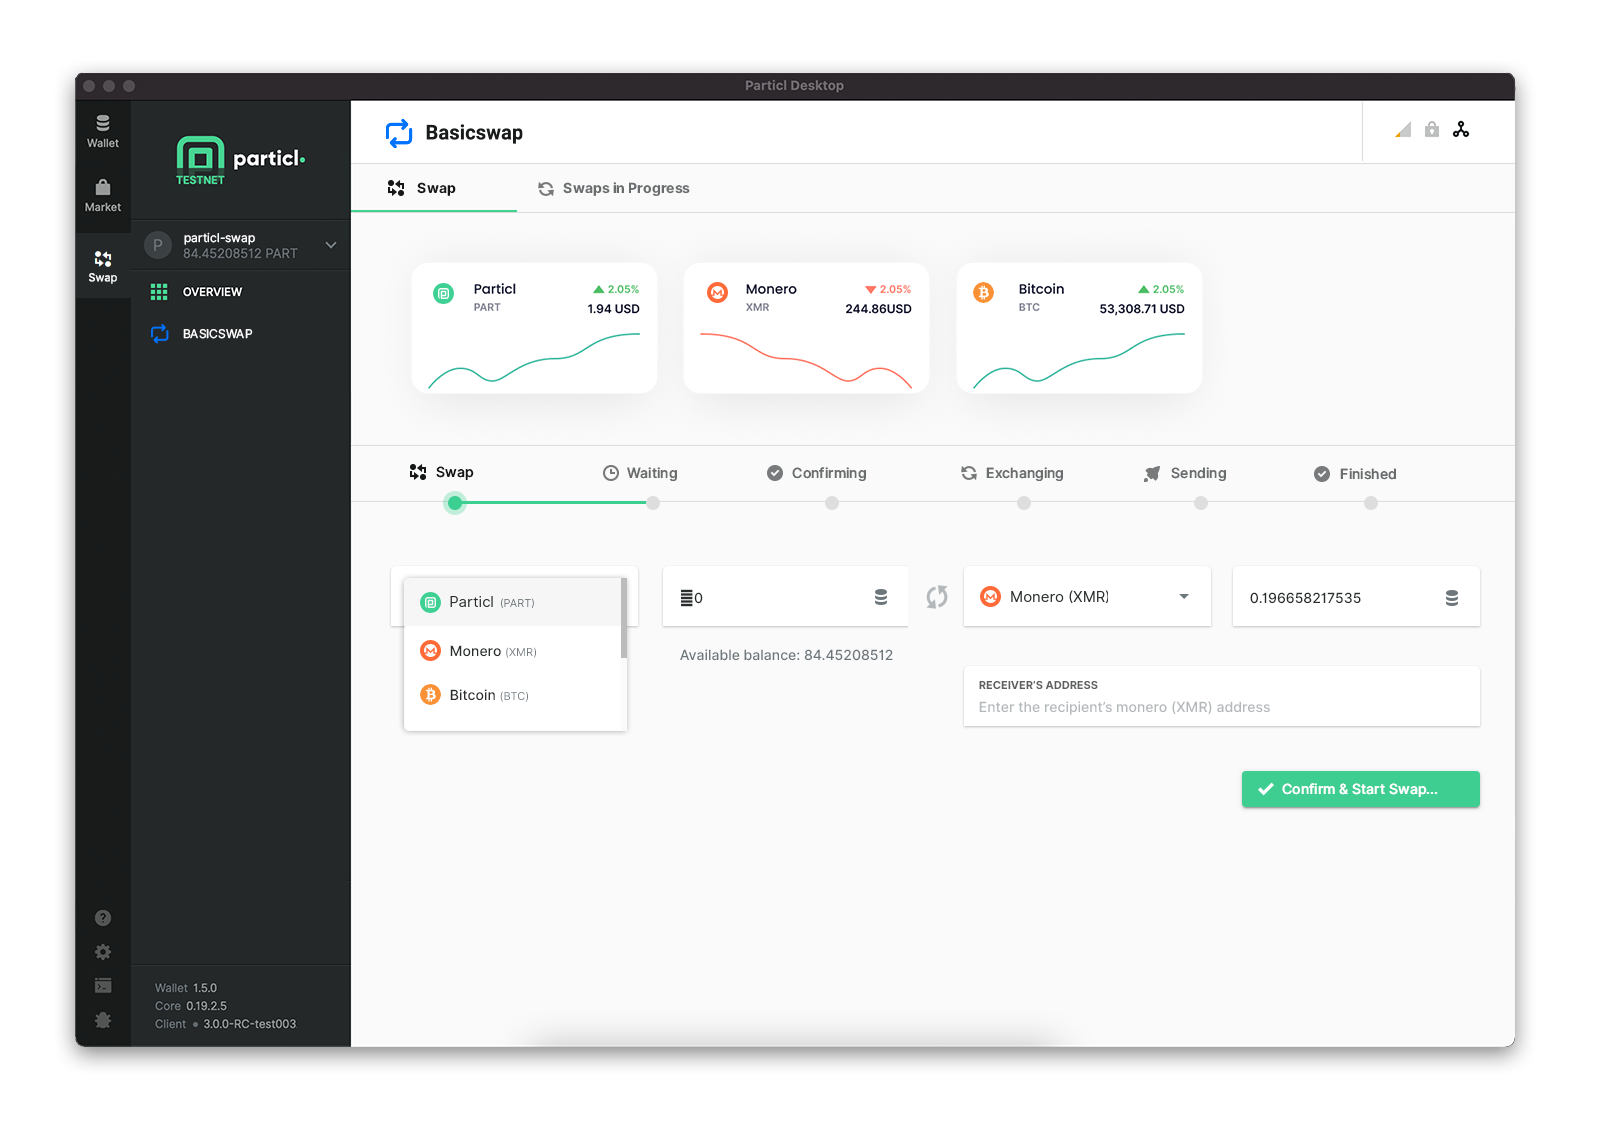Click the signal strength status icon
Image resolution: width=1600 pixels, height=1132 pixels.
pyautogui.click(x=1403, y=130)
